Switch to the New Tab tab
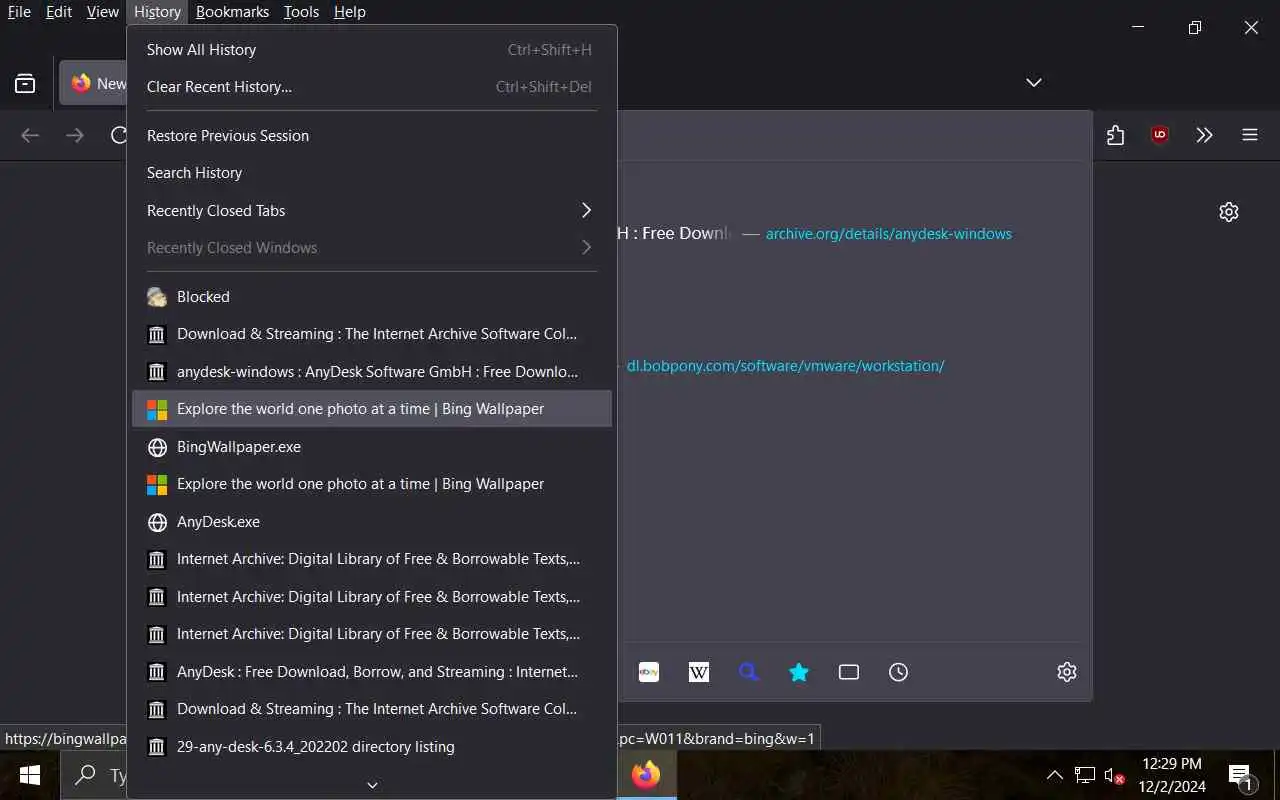This screenshot has width=1280, height=800. (95, 83)
